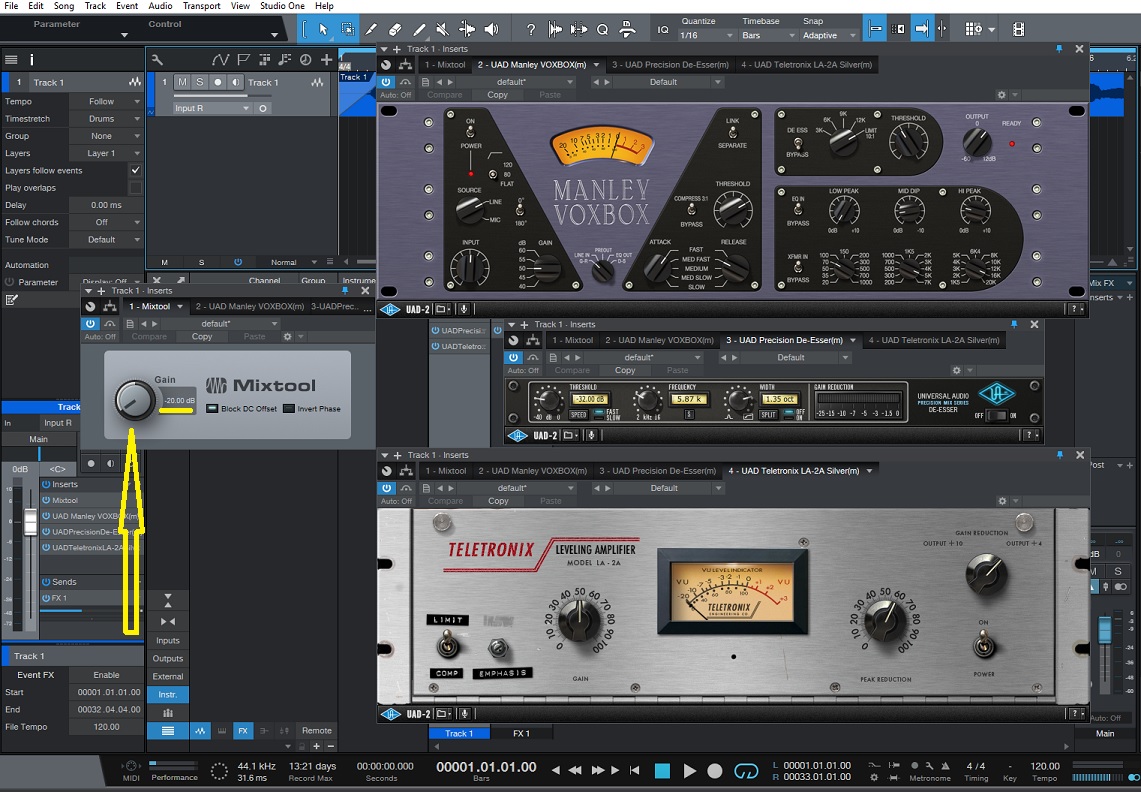Open the Studio One menu
Image resolution: width=1141 pixels, height=792 pixels.
[x=282, y=6]
